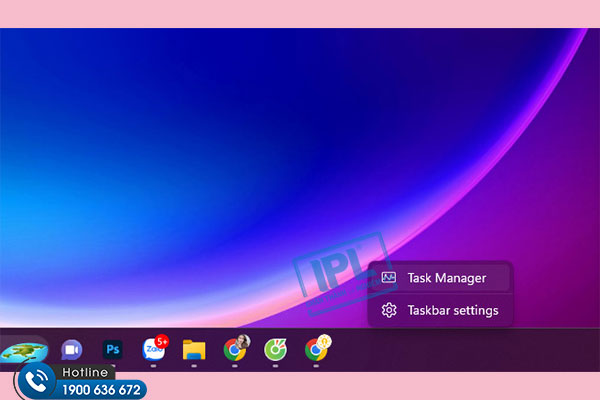600x400 pixels.
Task: Open Task Manager from the context menu
Action: point(439,278)
